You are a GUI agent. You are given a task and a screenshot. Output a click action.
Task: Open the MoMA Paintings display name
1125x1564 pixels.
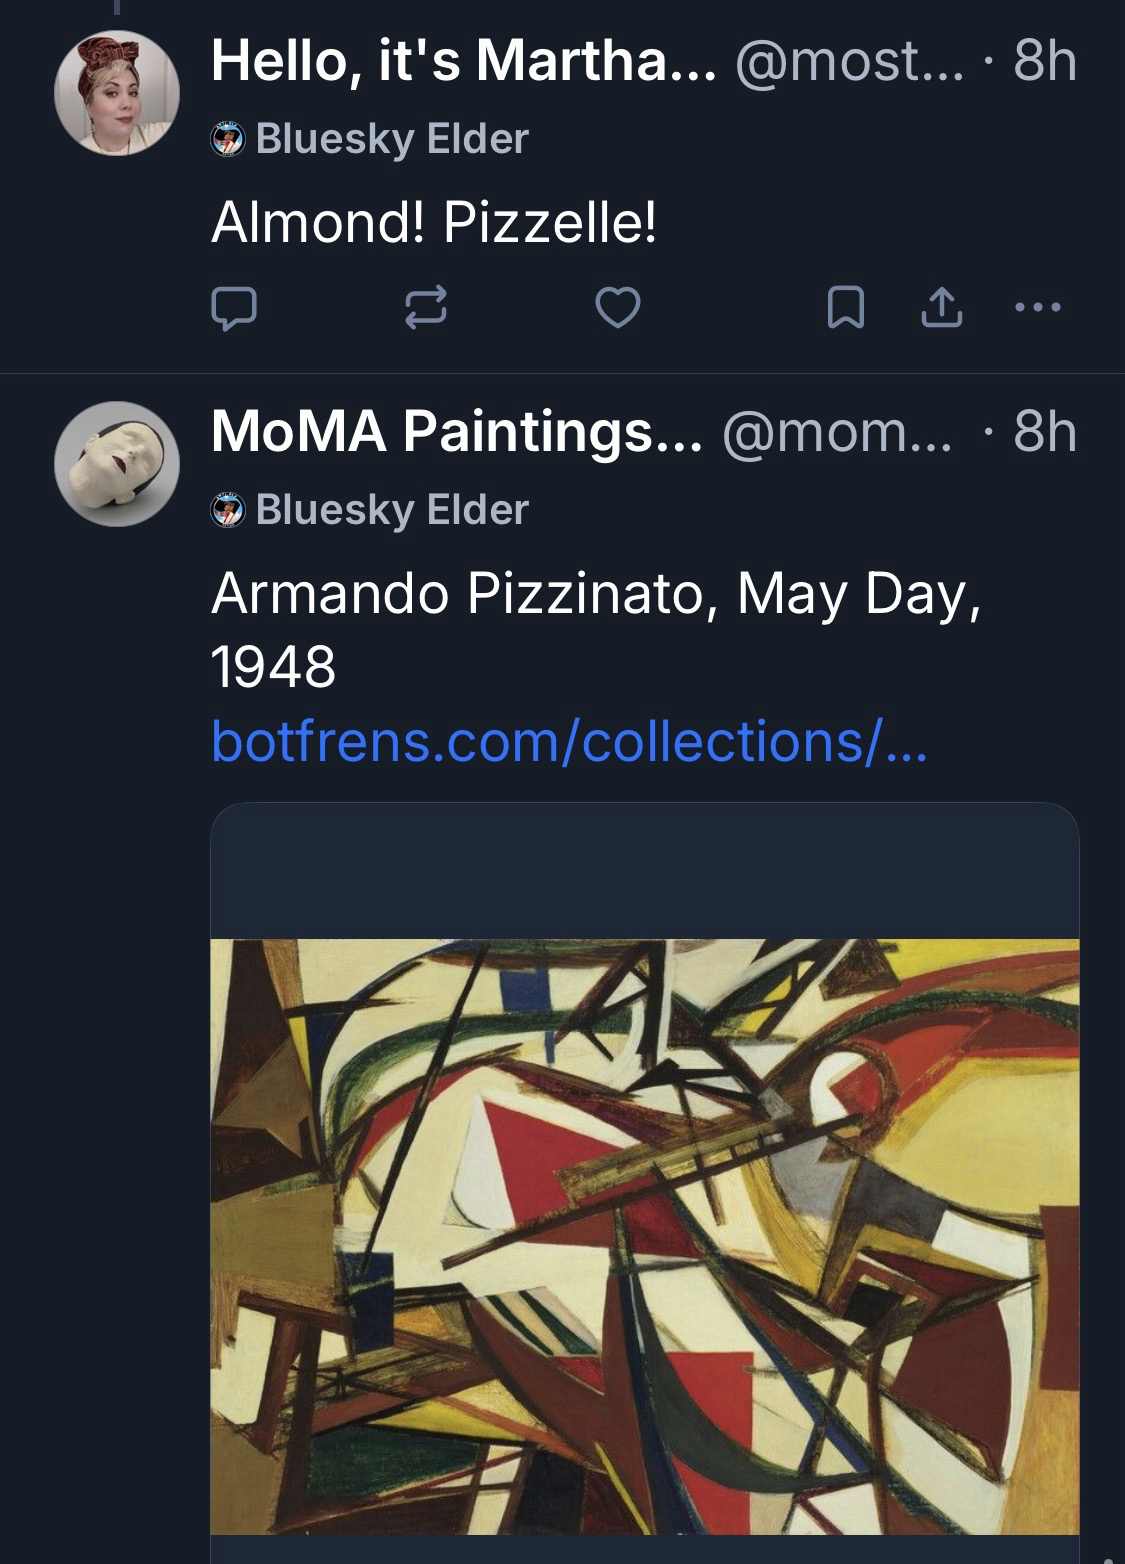click(x=457, y=432)
